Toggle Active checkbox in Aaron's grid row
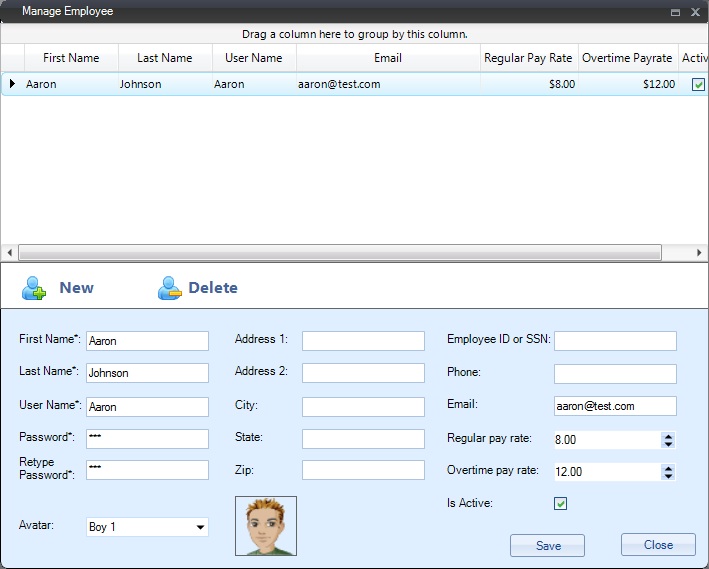 pos(698,85)
